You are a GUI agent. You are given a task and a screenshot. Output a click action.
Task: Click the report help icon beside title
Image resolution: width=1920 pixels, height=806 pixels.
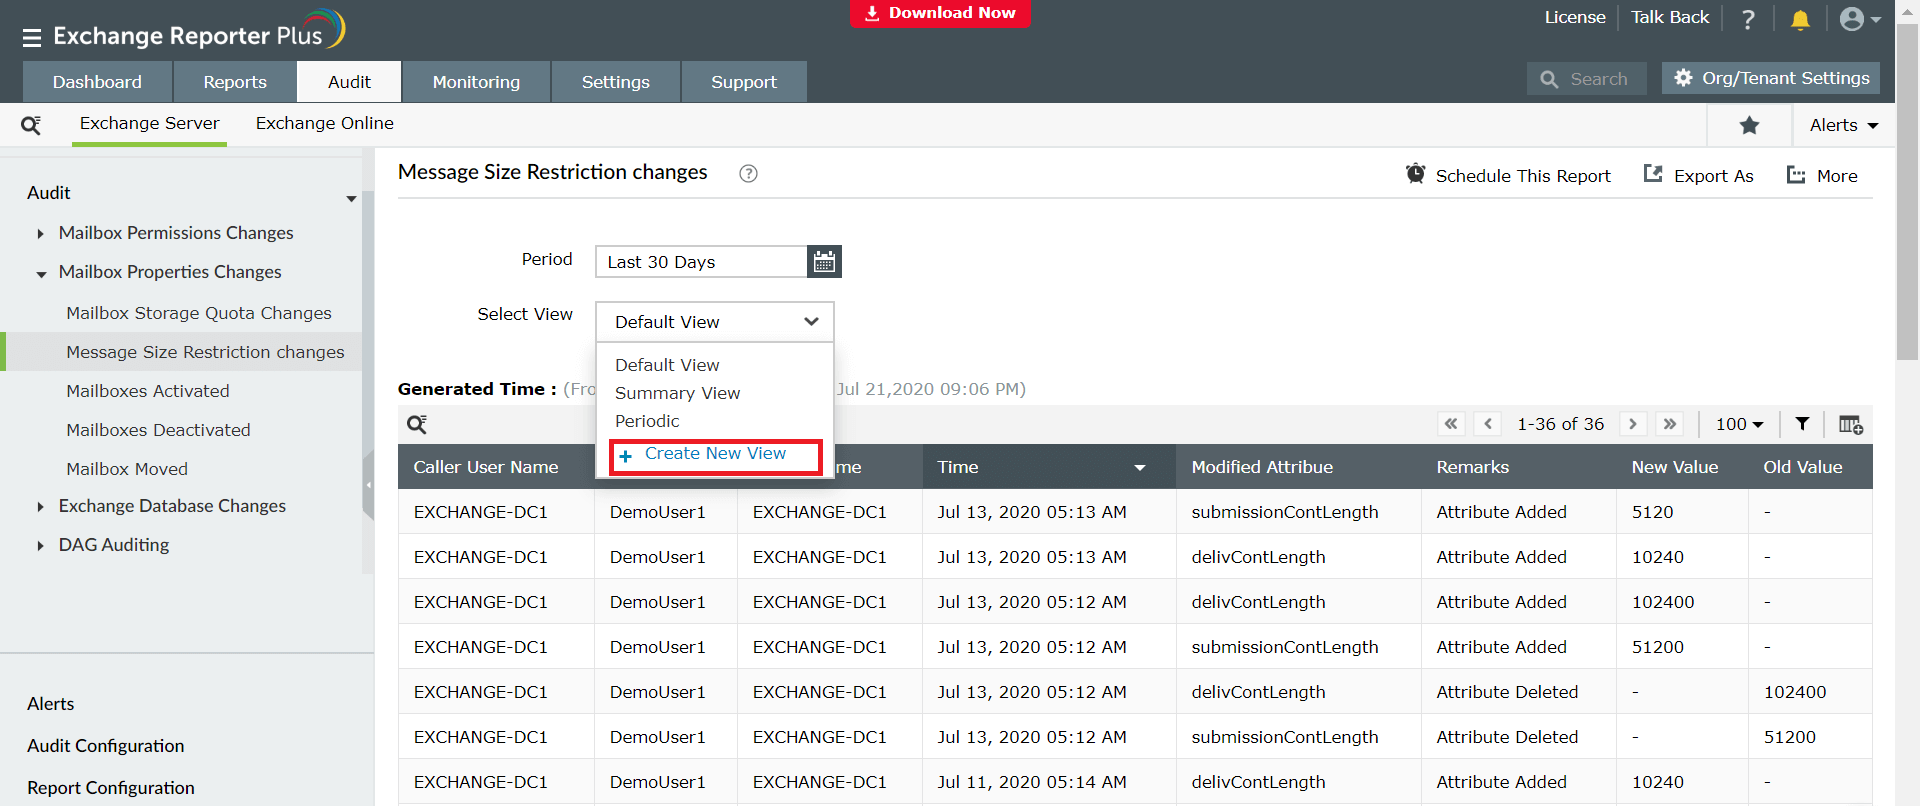pos(748,173)
